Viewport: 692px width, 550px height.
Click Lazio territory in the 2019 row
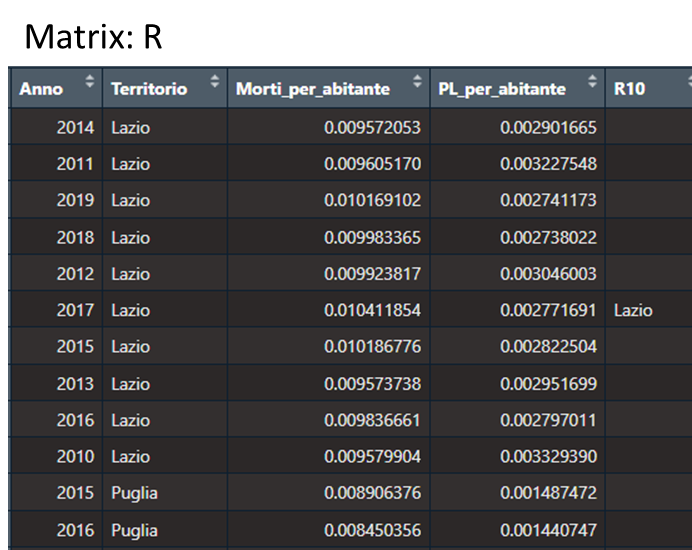(x=131, y=200)
